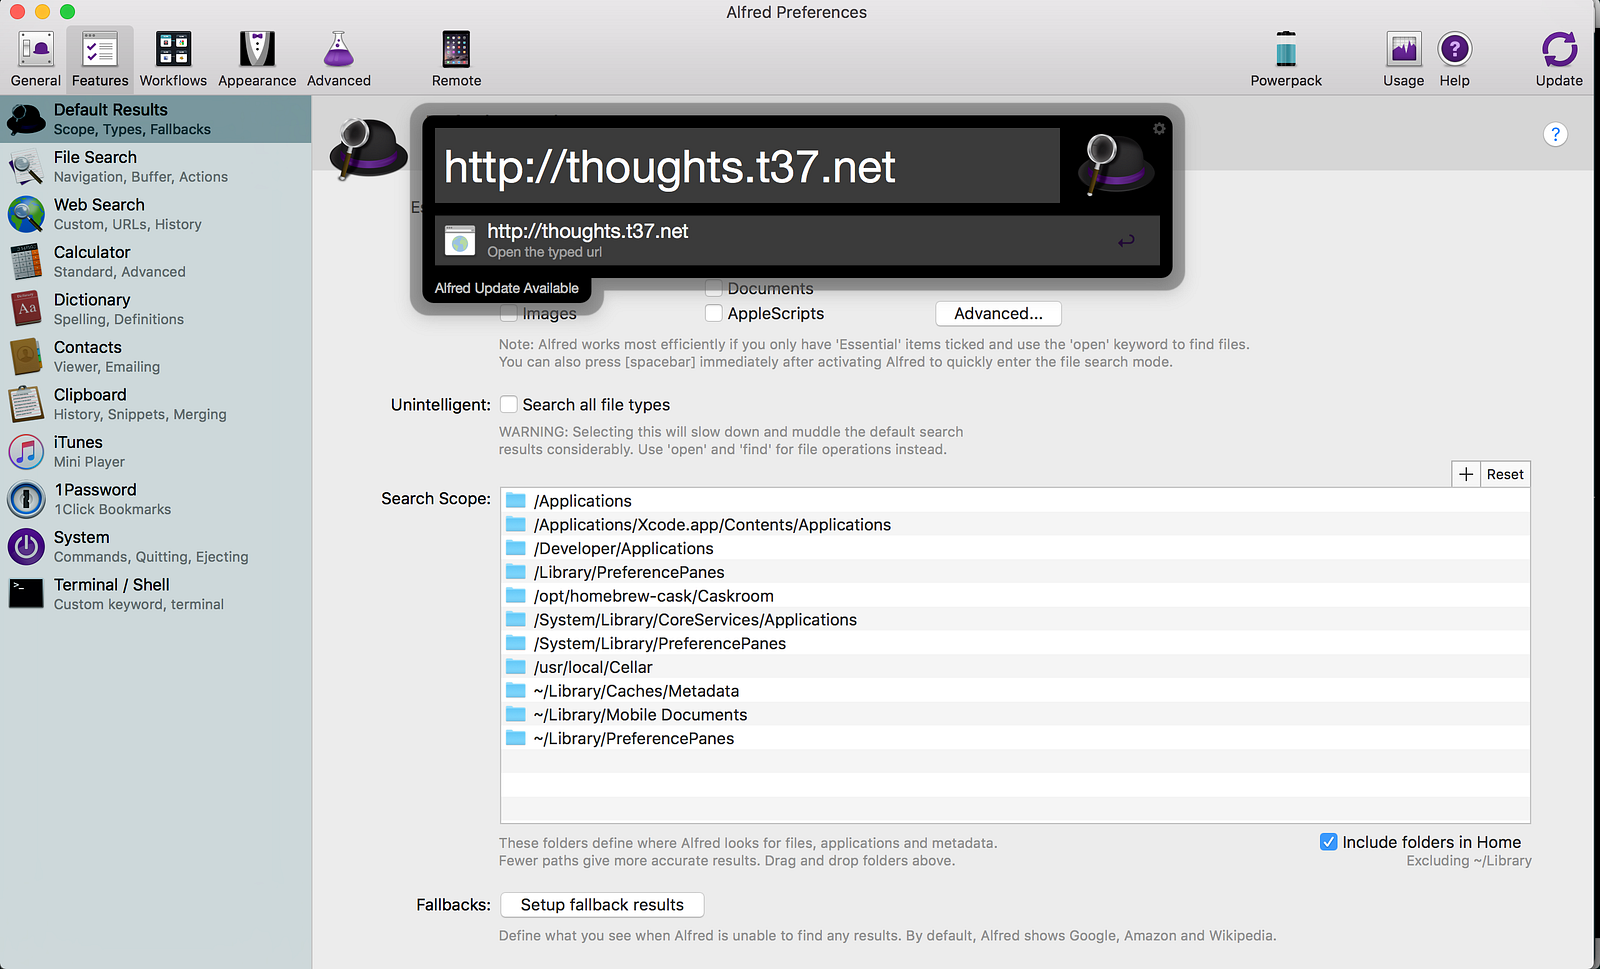This screenshot has height=969, width=1600.
Task: Select /opt/homebrew-cask/Caskroom path
Action: pos(1015,596)
